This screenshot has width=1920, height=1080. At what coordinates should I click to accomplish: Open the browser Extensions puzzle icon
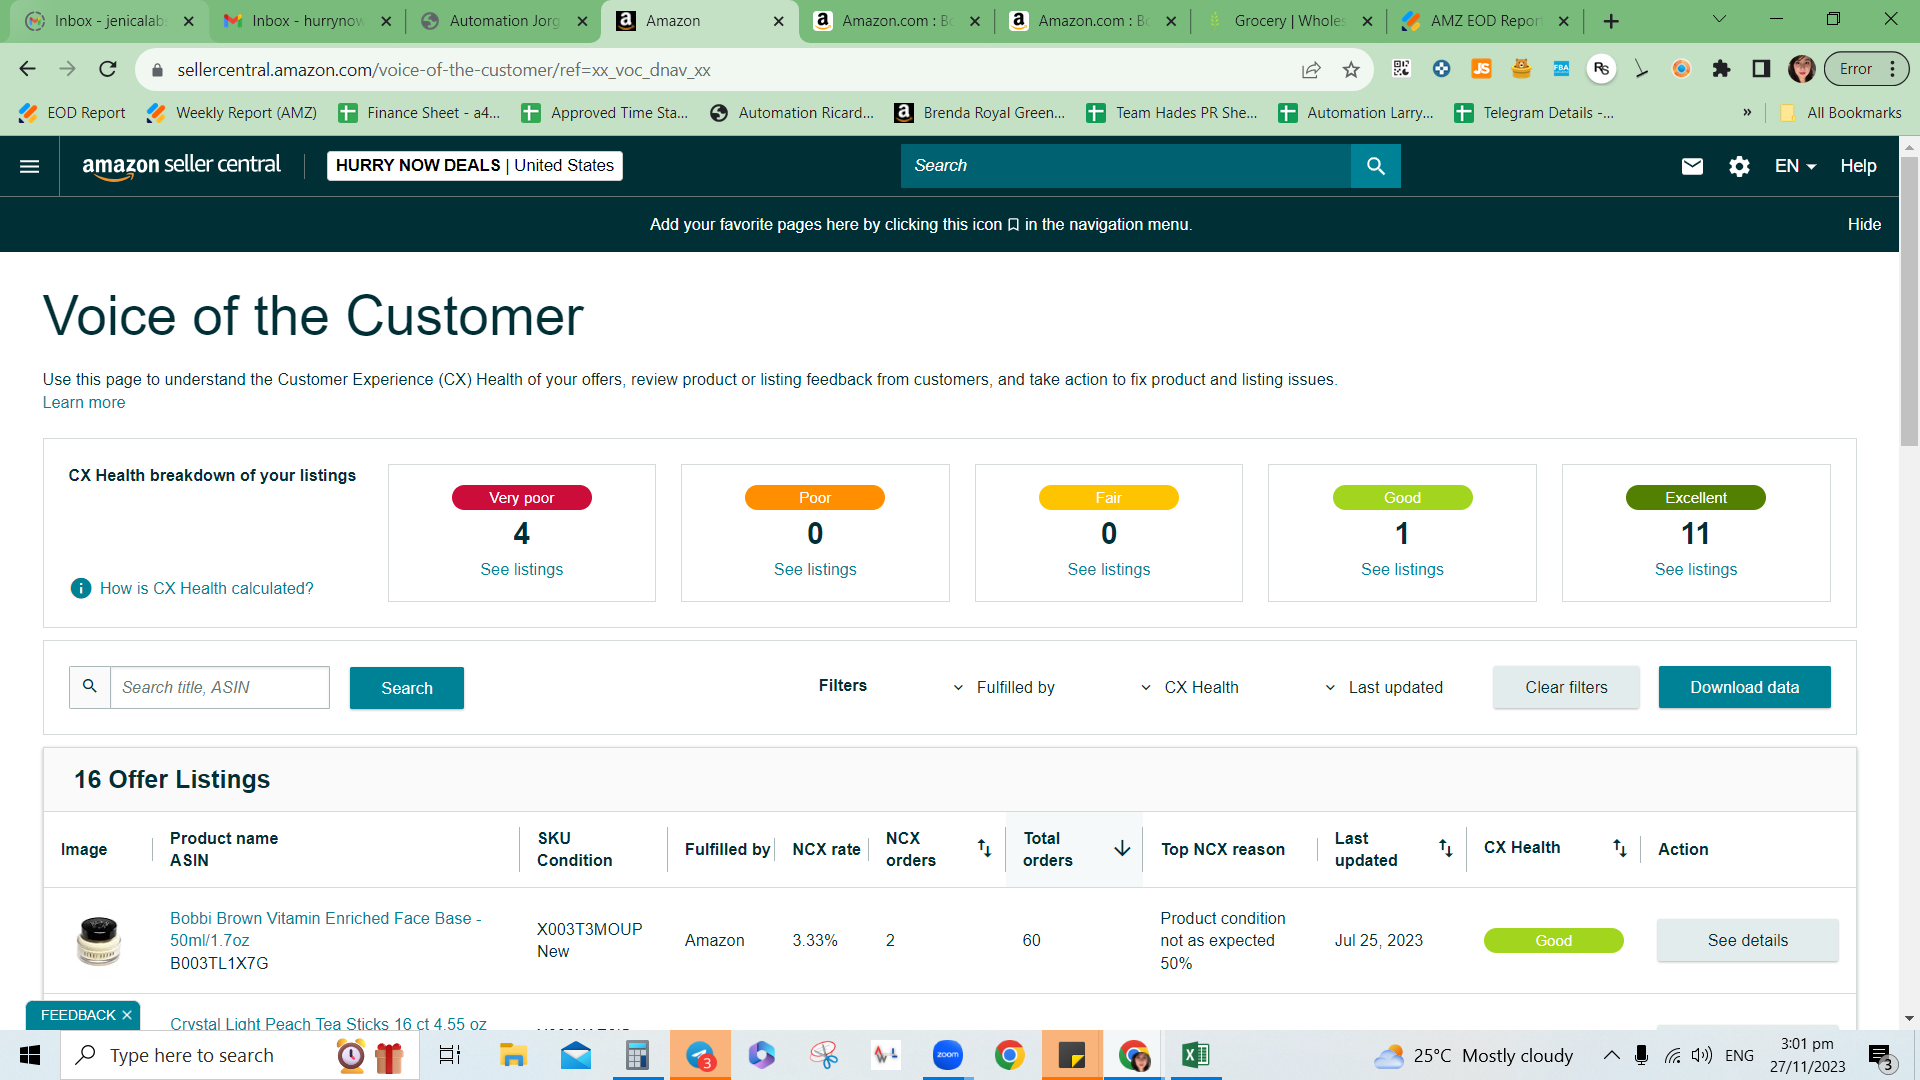[1721, 69]
